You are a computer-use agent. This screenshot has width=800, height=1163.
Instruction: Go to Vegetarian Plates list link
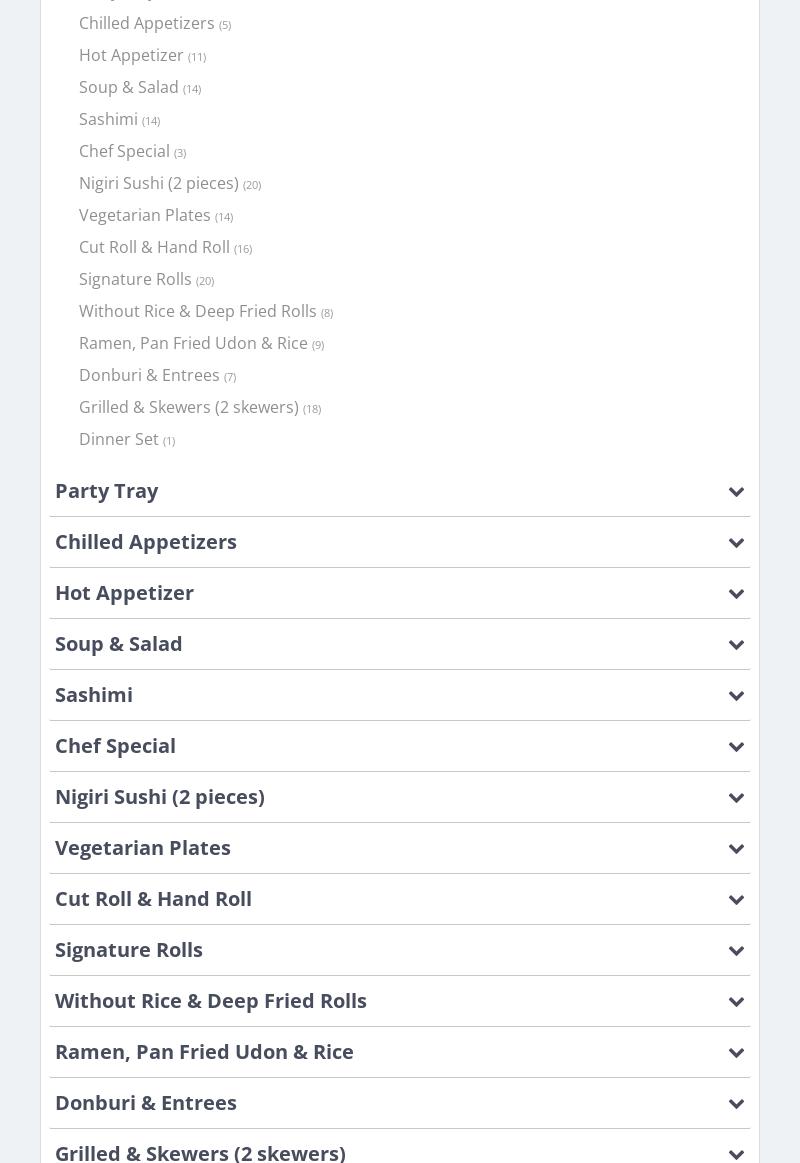(145, 215)
